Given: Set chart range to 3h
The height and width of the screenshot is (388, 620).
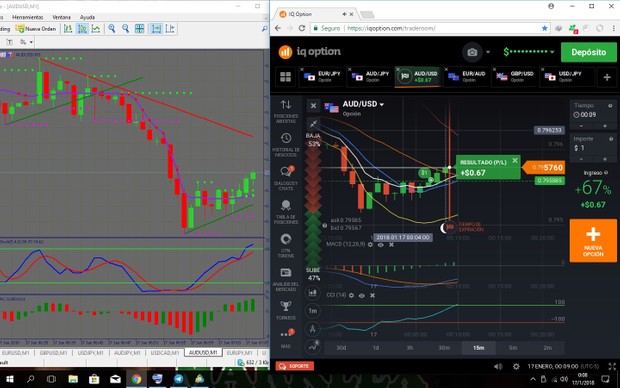Looking at the screenshot, I should (x=410, y=348).
